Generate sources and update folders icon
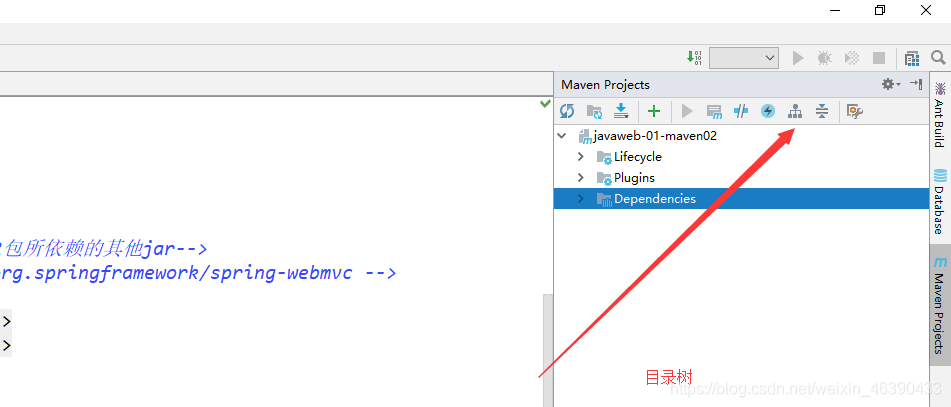This screenshot has height=407, width=951. pos(594,111)
